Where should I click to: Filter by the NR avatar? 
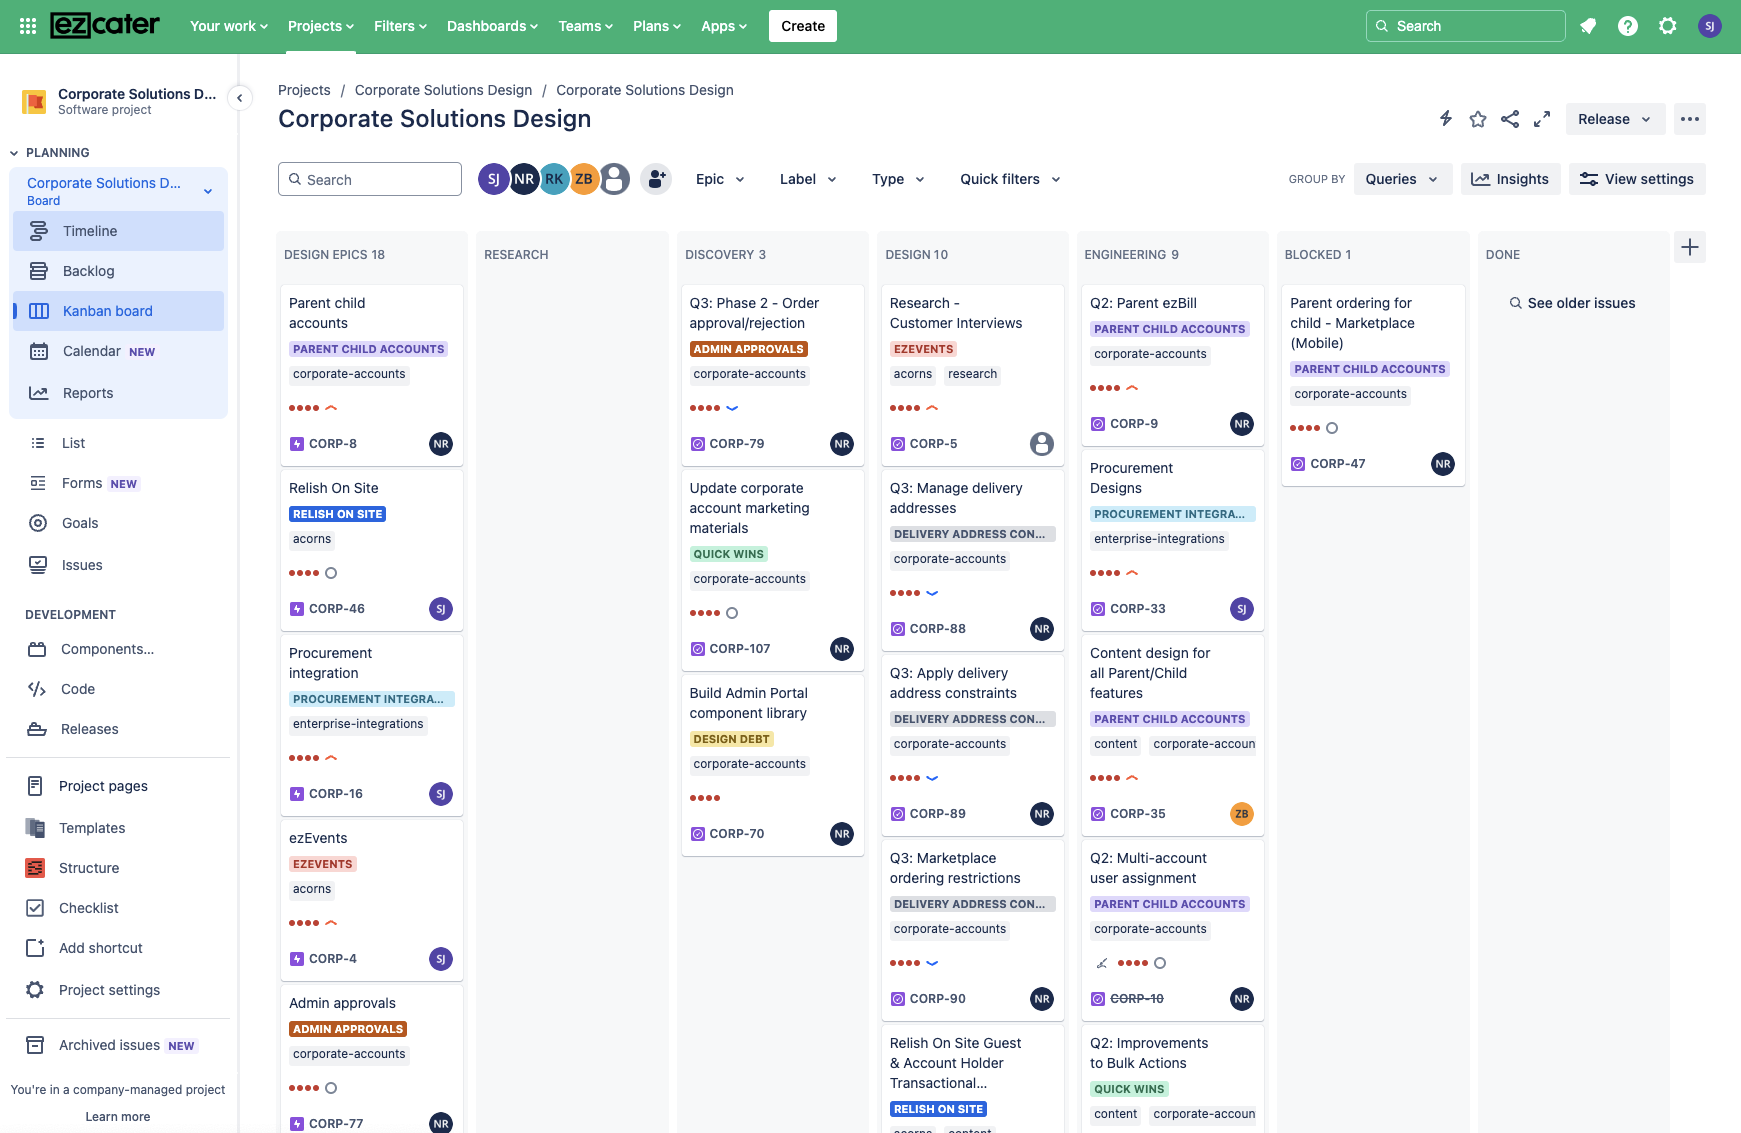(524, 179)
